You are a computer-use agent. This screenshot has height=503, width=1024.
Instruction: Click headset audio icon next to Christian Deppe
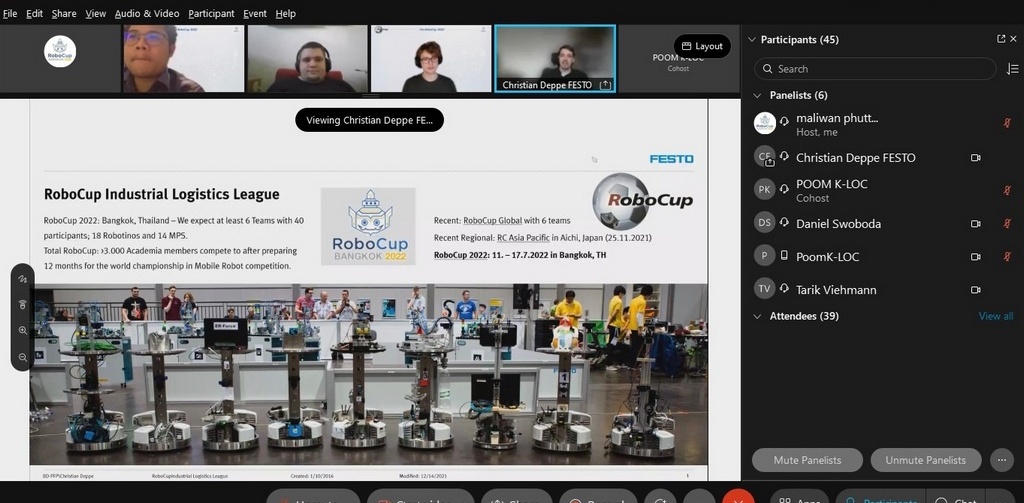point(784,157)
